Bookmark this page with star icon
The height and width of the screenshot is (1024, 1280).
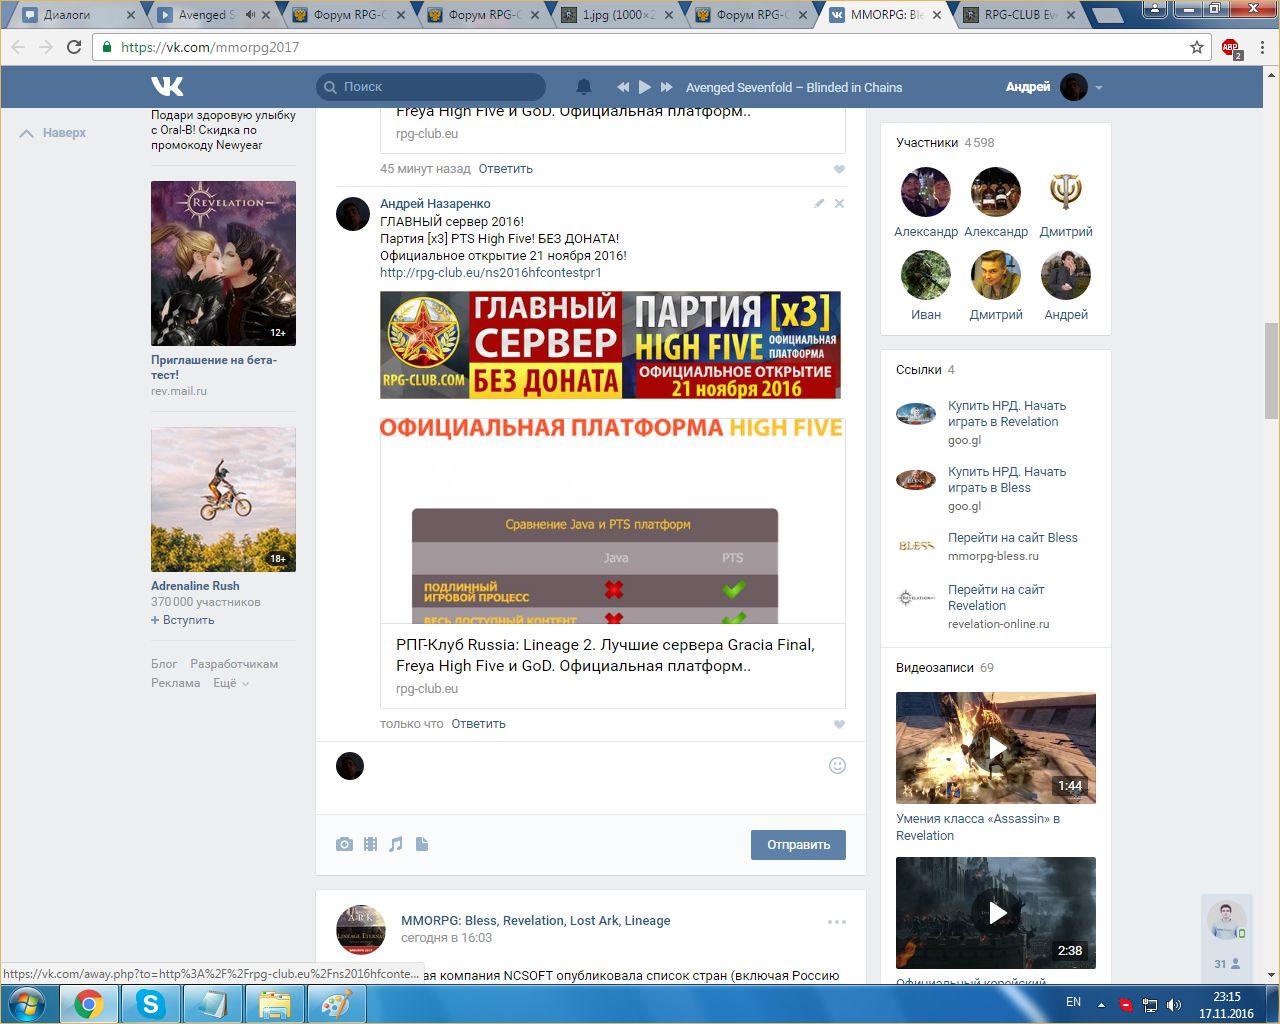pyautogui.click(x=1197, y=47)
